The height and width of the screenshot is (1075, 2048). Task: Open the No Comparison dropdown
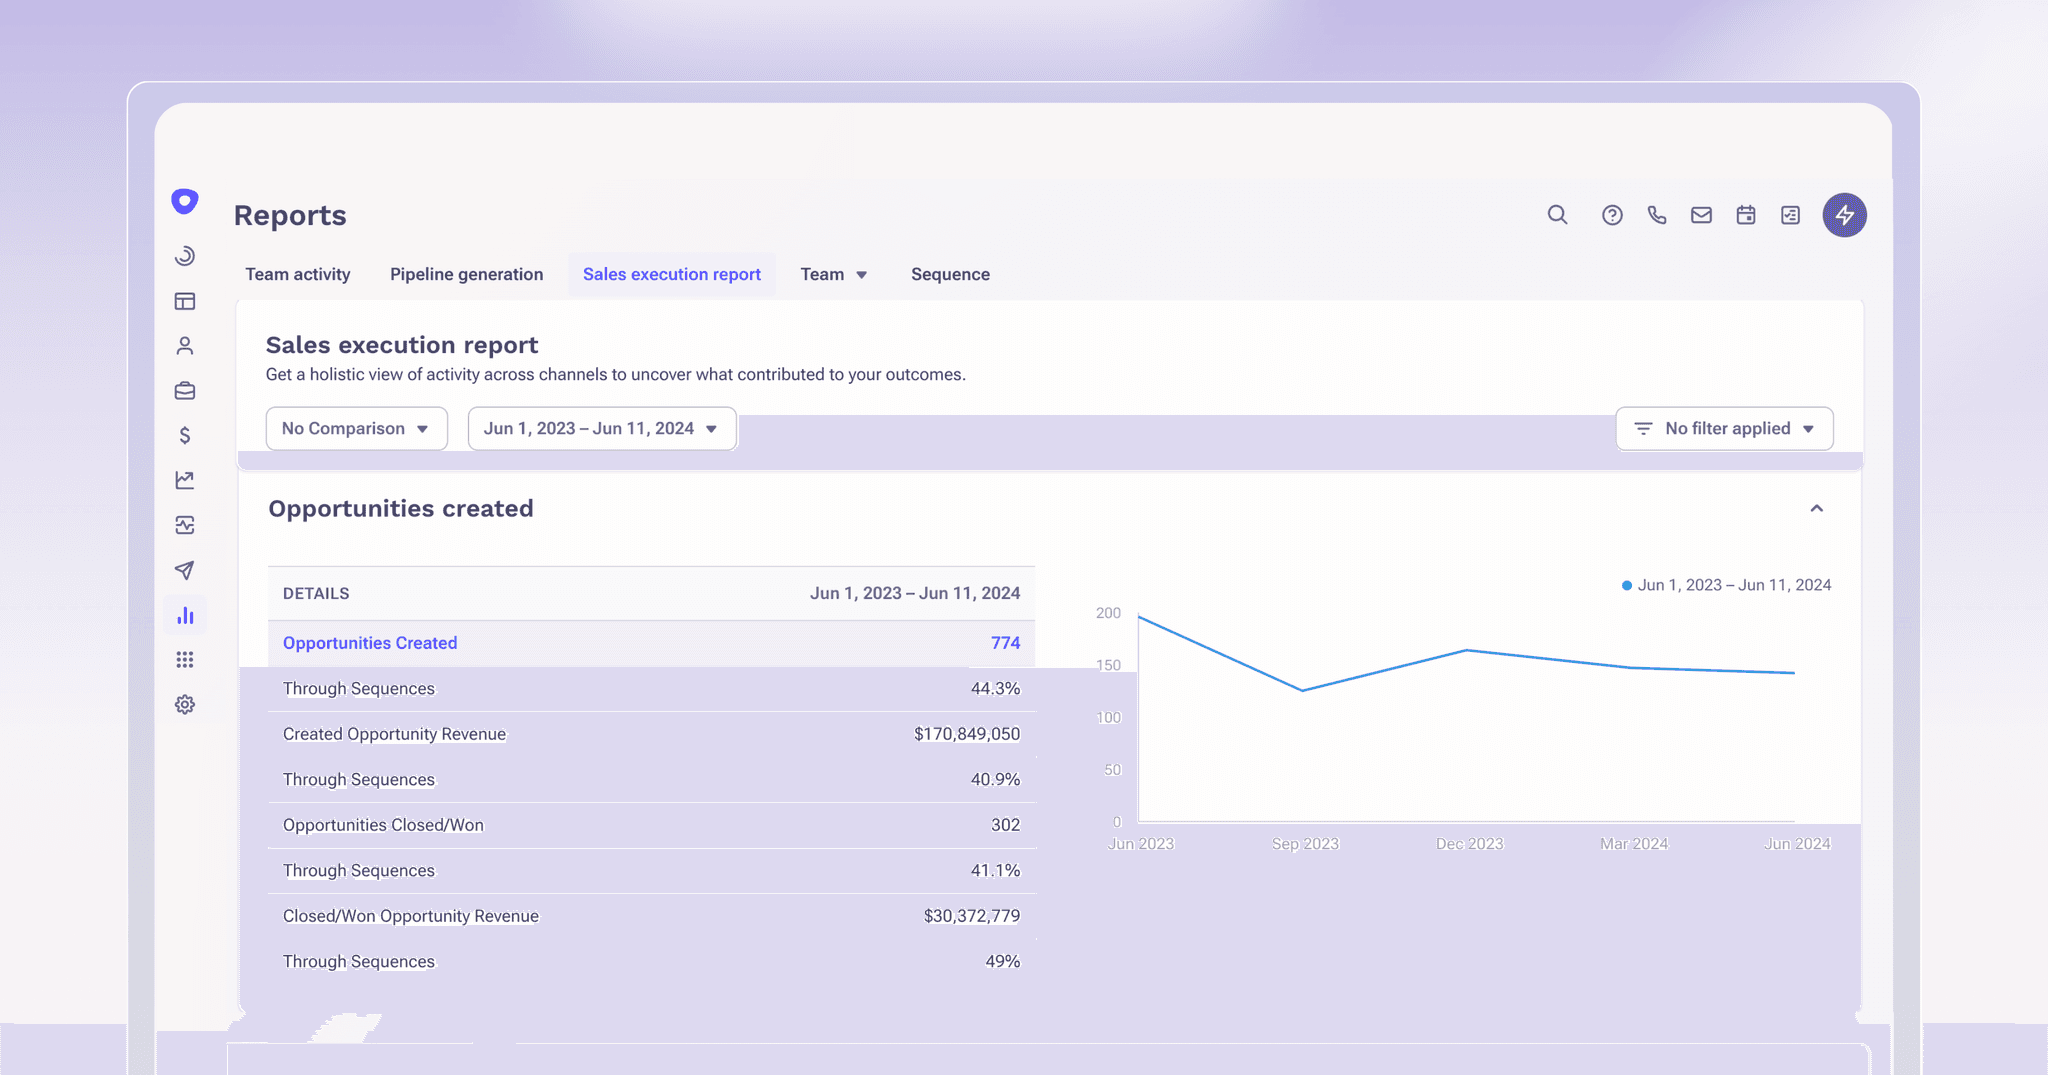(356, 428)
